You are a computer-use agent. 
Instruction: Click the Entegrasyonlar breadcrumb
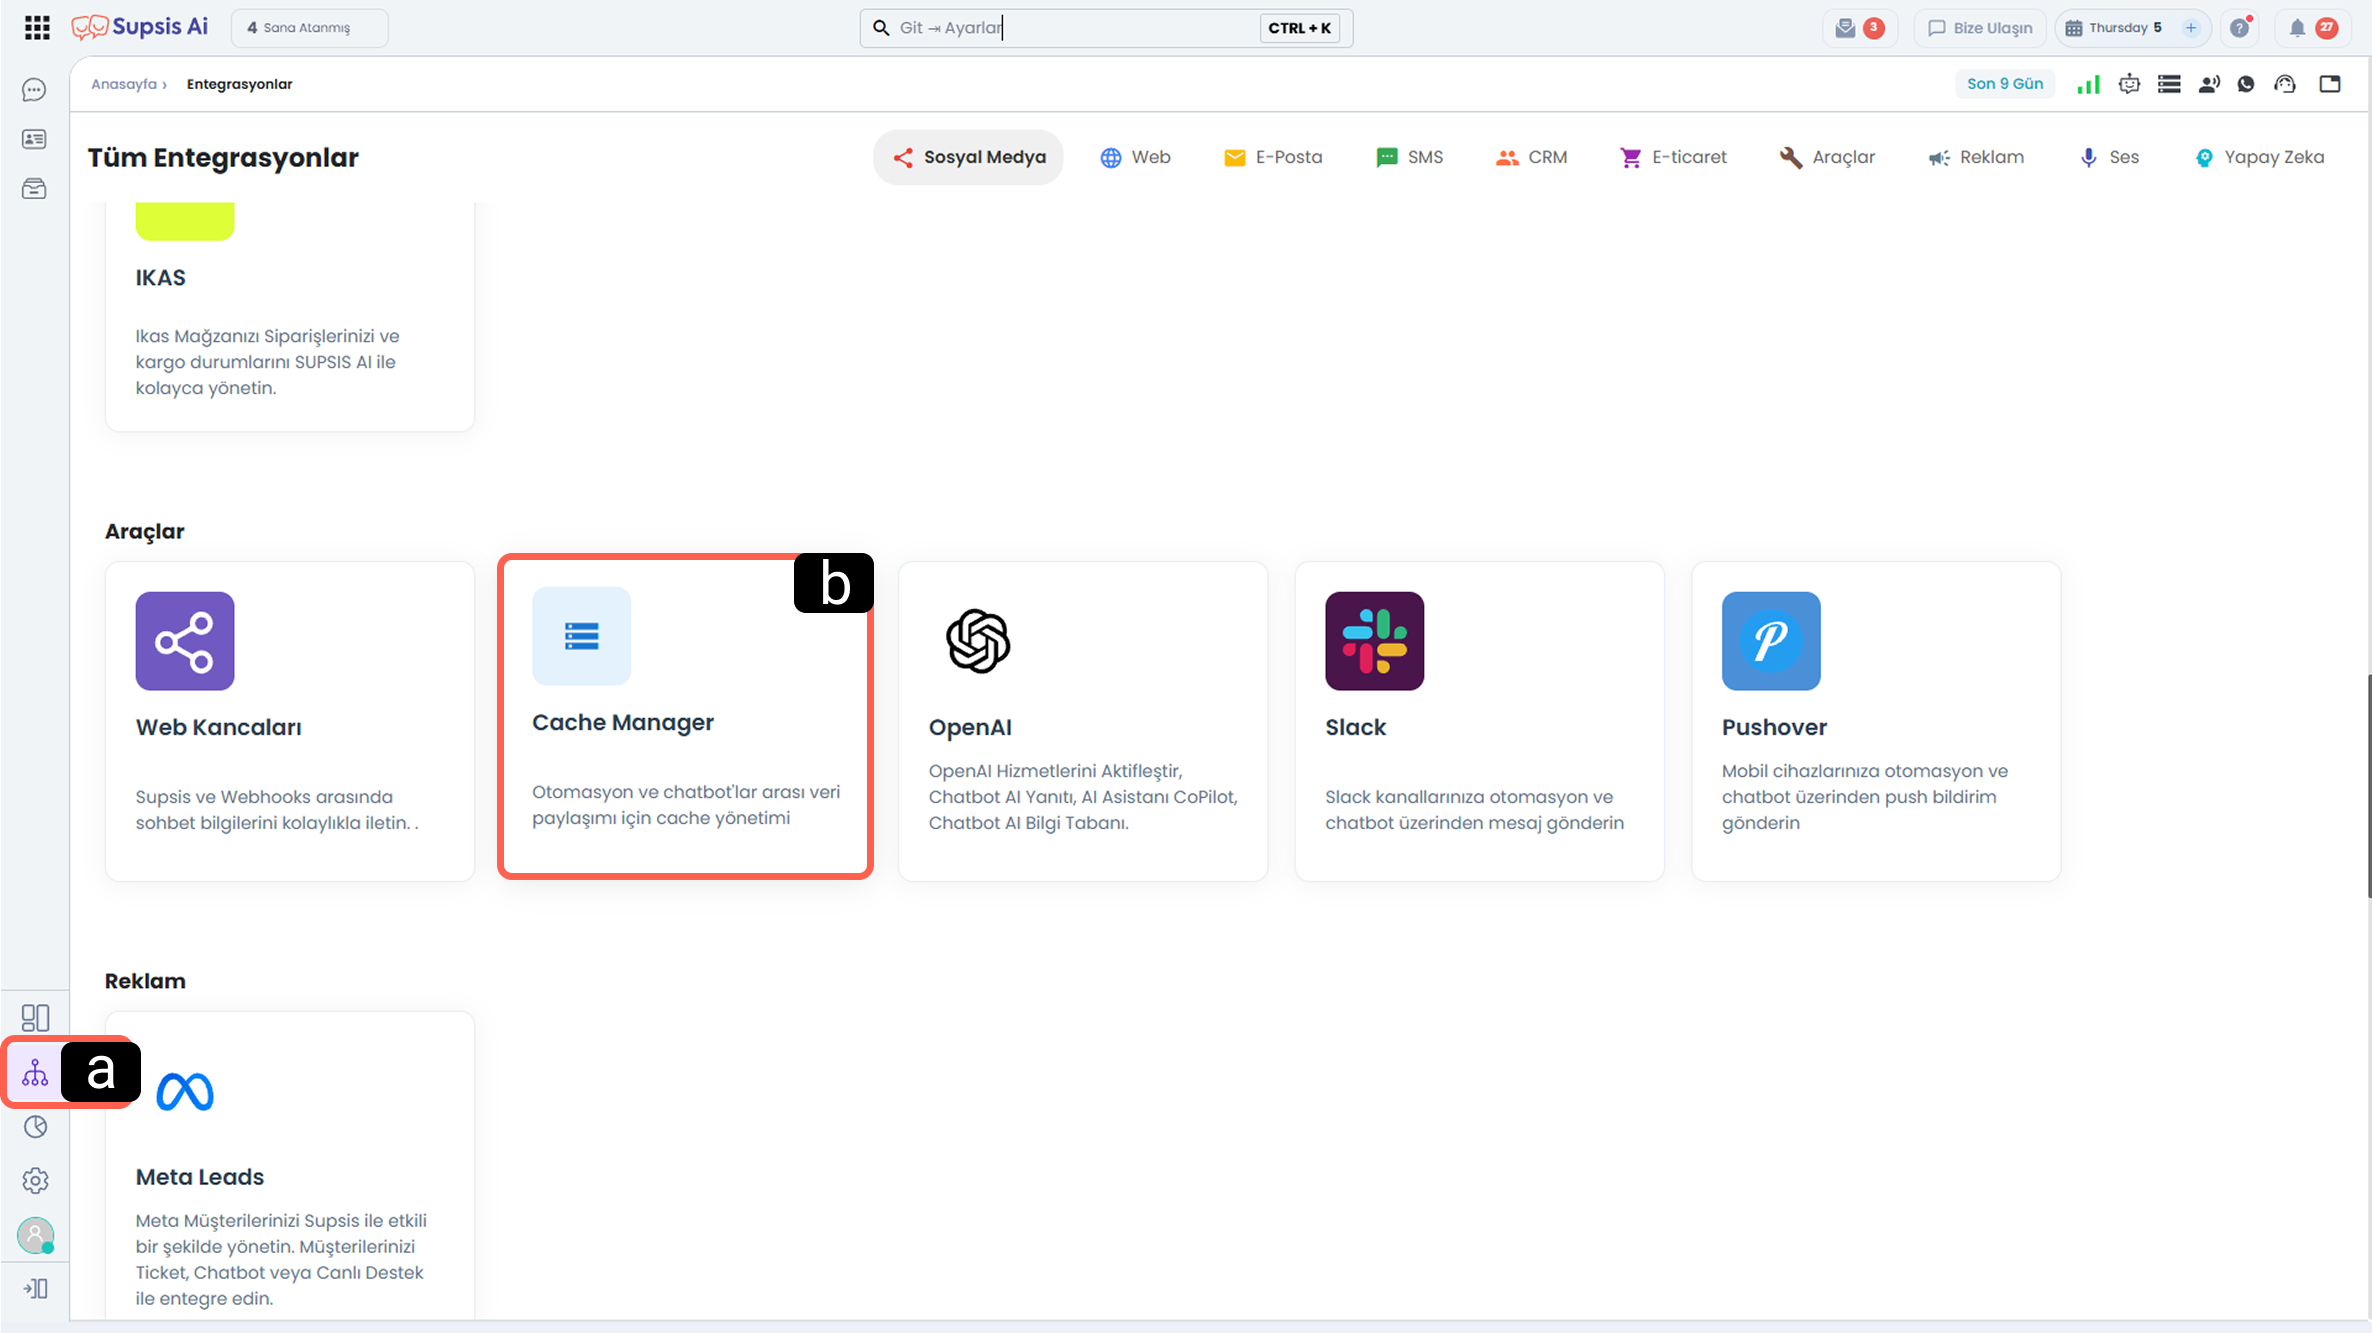(239, 84)
